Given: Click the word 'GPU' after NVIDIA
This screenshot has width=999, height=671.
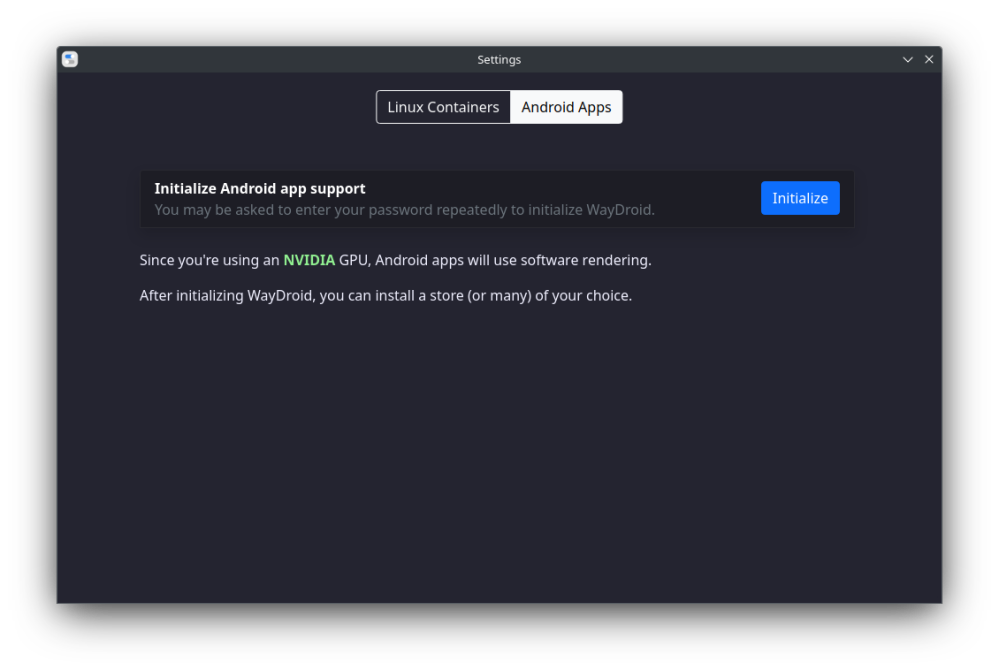Looking at the screenshot, I should [x=355, y=260].
